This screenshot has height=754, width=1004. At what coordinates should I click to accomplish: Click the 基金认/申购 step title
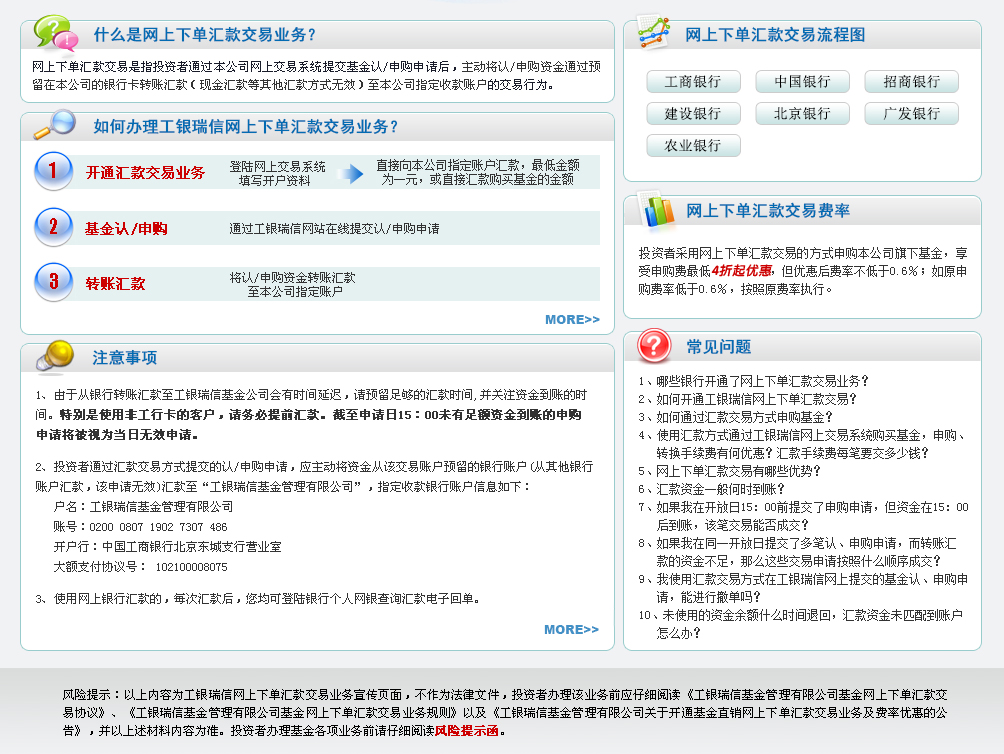pos(126,229)
